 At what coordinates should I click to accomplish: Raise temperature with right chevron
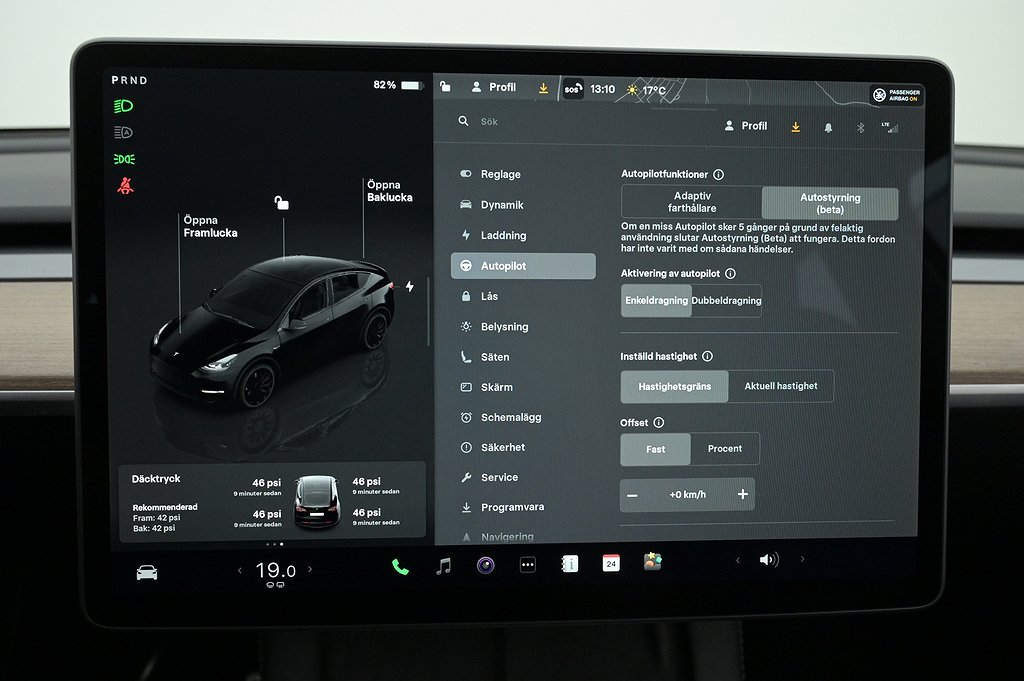(x=310, y=570)
